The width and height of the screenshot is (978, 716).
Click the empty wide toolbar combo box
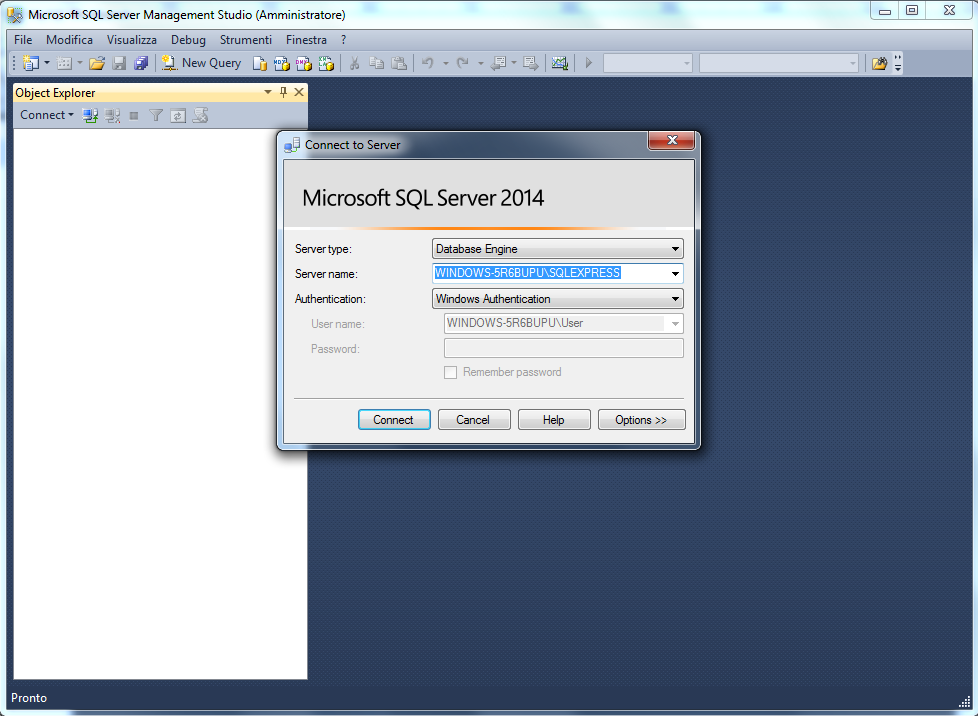(x=778, y=63)
